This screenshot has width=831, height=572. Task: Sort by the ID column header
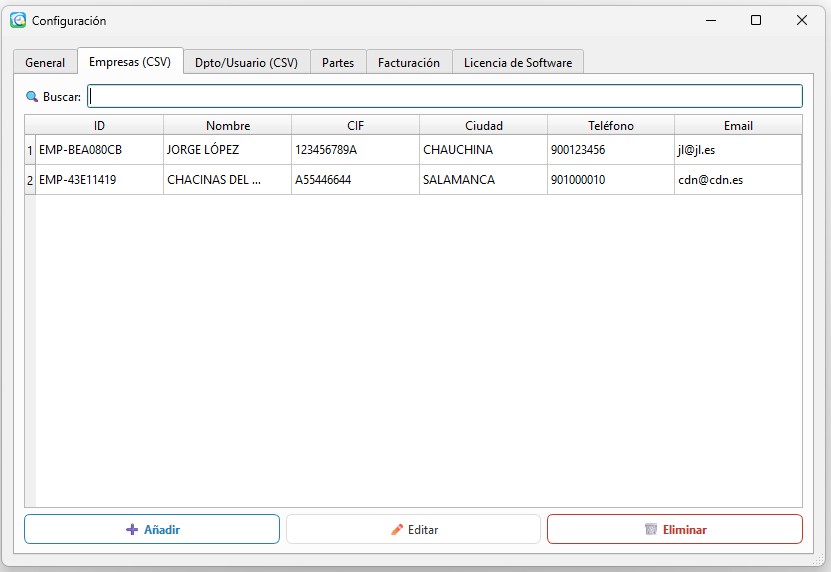(x=99, y=126)
